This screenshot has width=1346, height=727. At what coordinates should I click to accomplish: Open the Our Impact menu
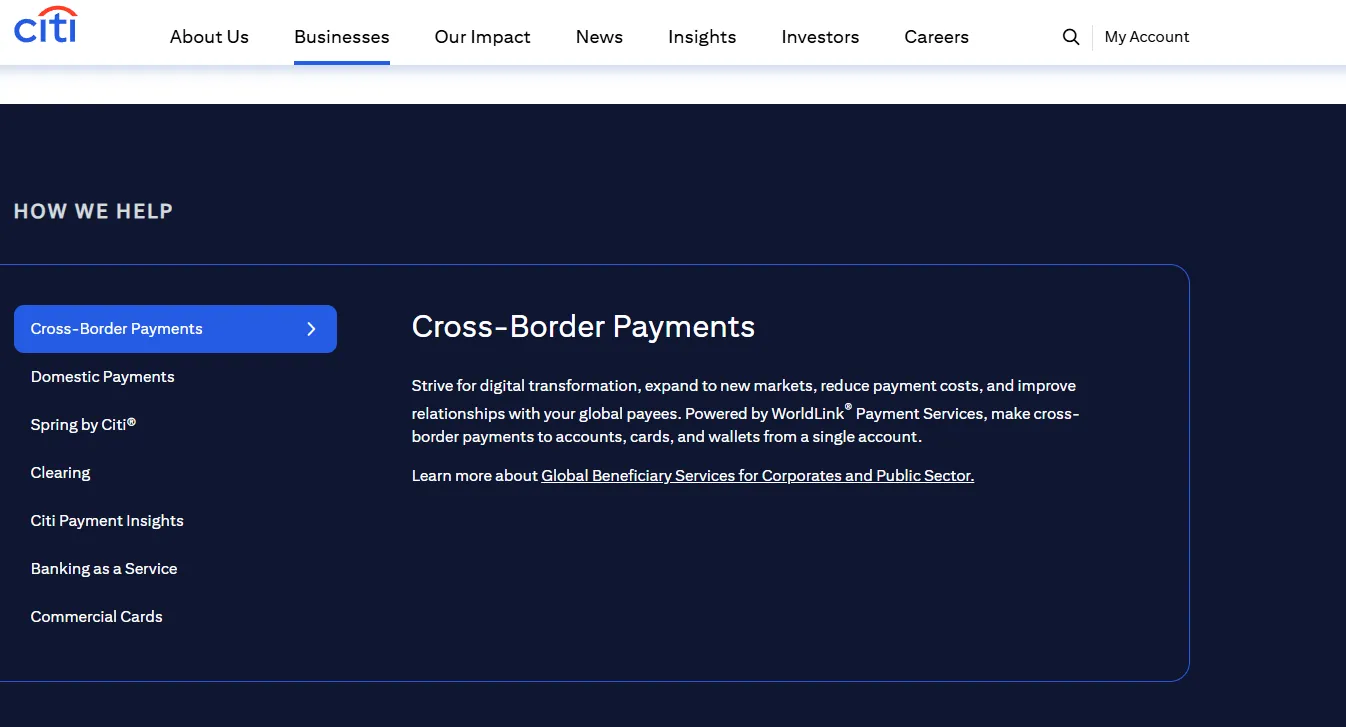[x=483, y=37]
